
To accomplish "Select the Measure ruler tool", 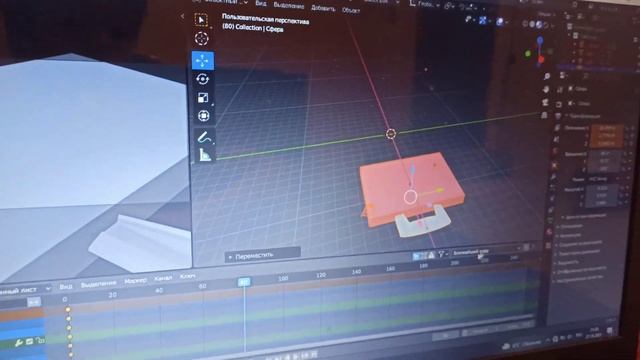I will pos(204,155).
